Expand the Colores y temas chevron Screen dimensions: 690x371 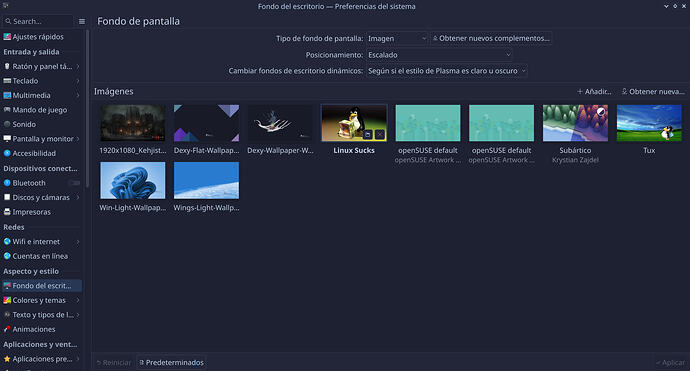78,300
